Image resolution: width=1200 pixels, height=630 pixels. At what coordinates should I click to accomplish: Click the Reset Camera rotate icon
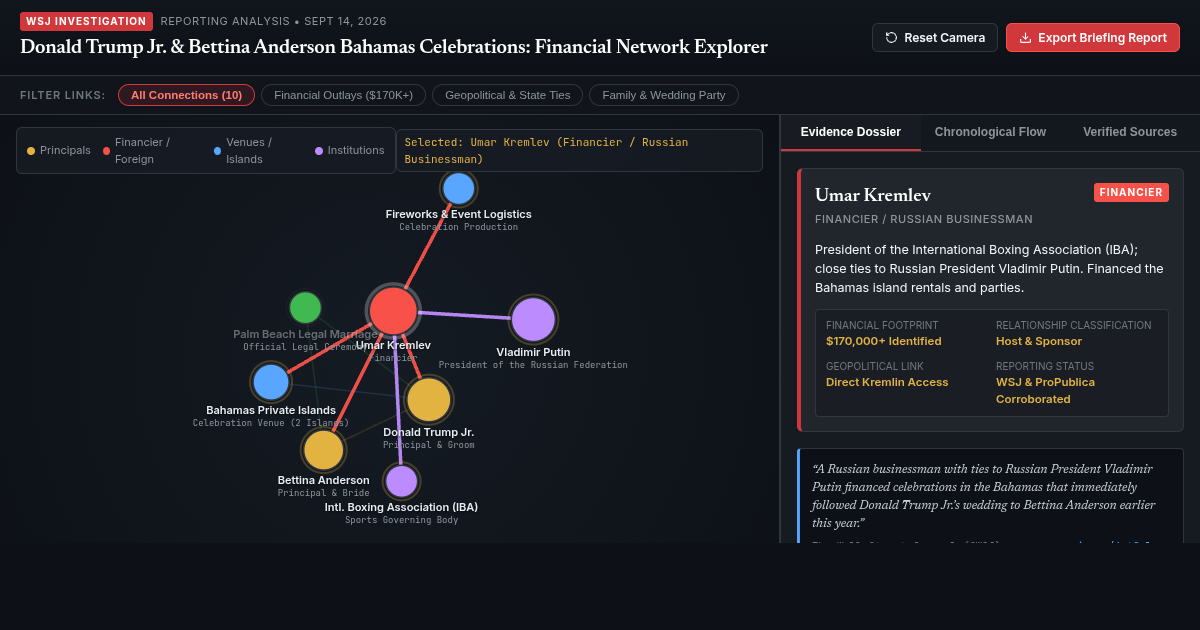[891, 38]
